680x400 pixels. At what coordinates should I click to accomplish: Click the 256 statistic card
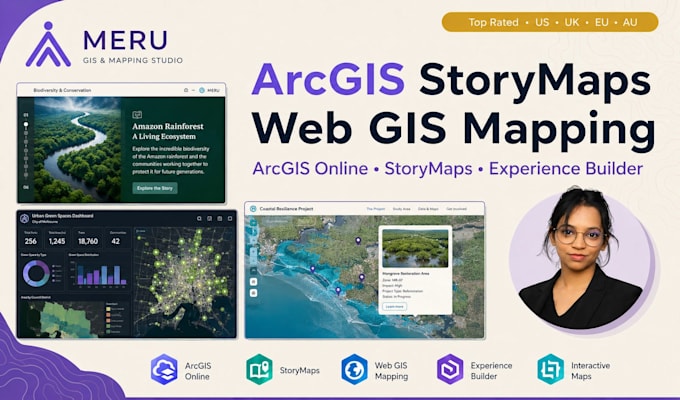[31, 238]
